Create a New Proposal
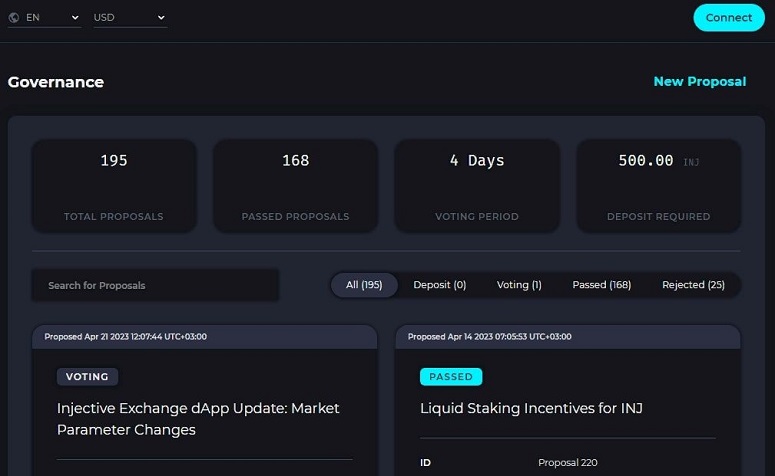This screenshot has width=775, height=476. [699, 82]
